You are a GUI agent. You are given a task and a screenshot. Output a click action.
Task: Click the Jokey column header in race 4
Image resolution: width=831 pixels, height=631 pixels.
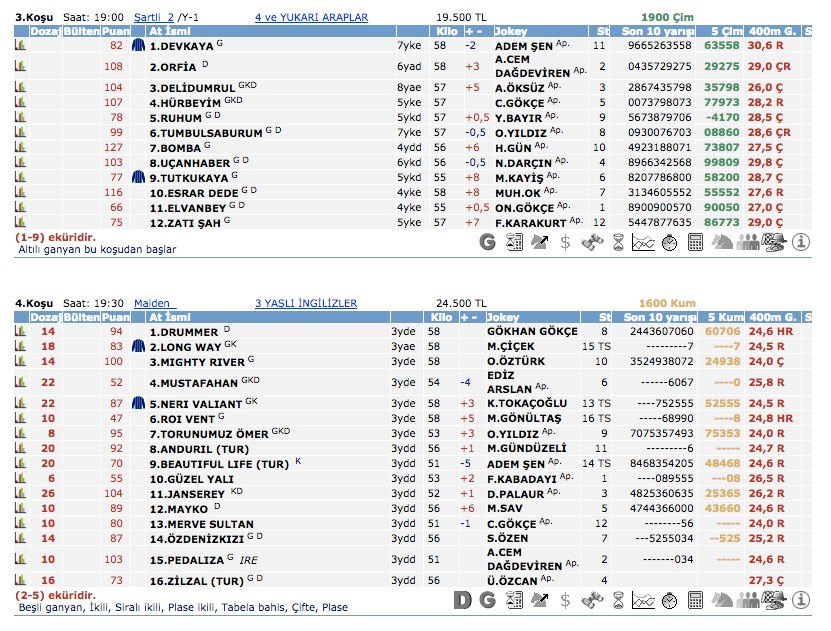(x=506, y=317)
